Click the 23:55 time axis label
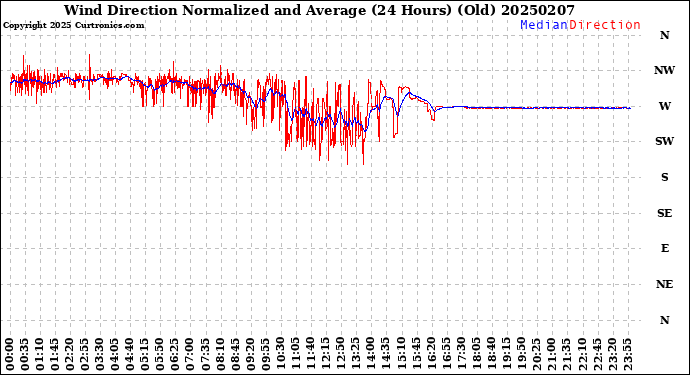 pos(627,355)
